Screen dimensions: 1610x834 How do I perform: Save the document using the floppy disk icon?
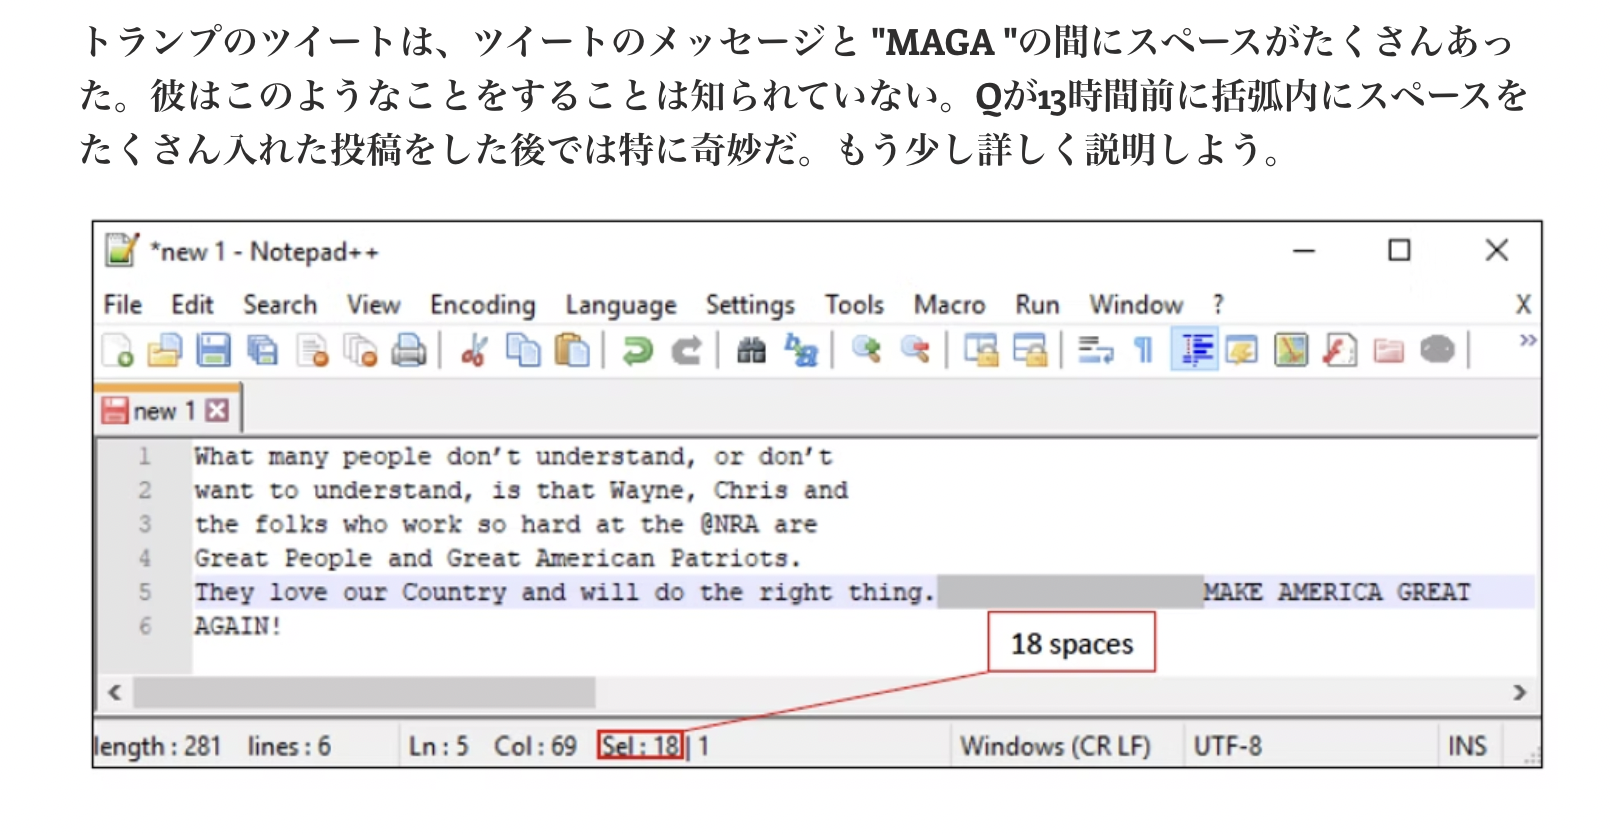coord(213,350)
